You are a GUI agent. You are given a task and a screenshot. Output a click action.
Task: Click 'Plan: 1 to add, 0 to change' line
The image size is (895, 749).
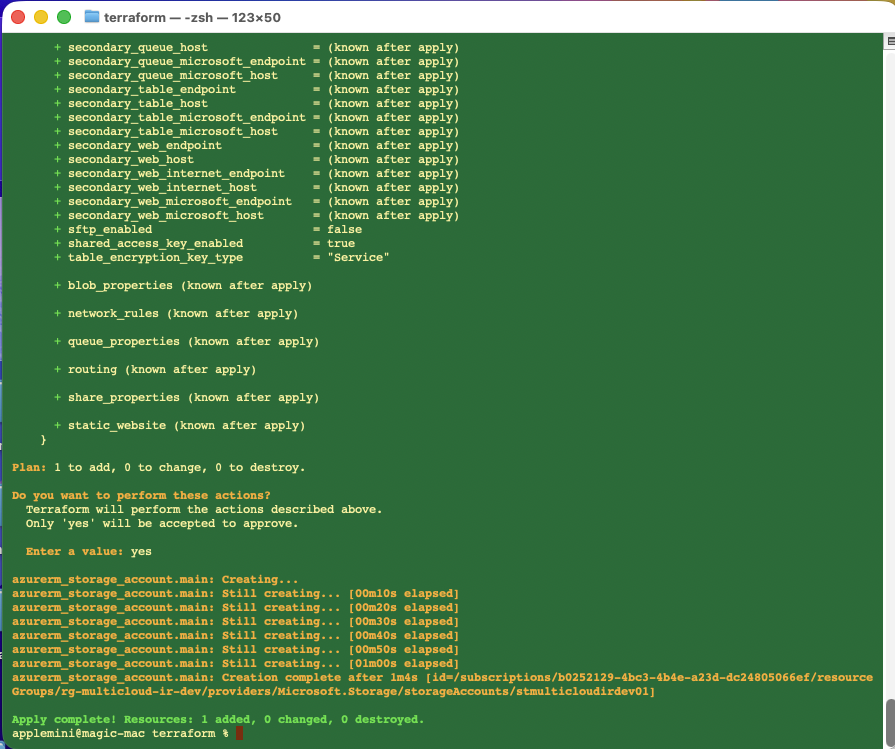158,468
